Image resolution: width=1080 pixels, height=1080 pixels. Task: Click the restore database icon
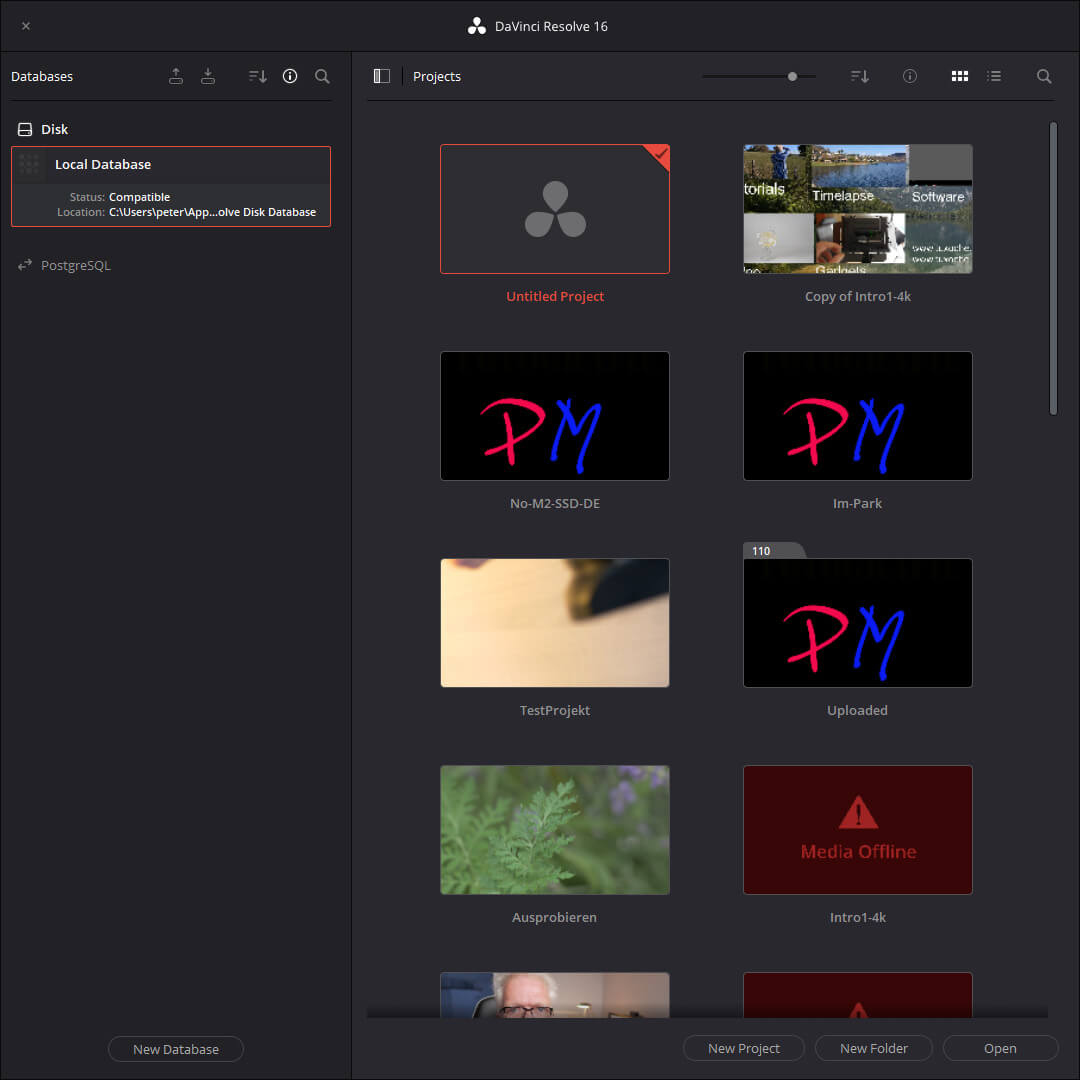point(207,76)
